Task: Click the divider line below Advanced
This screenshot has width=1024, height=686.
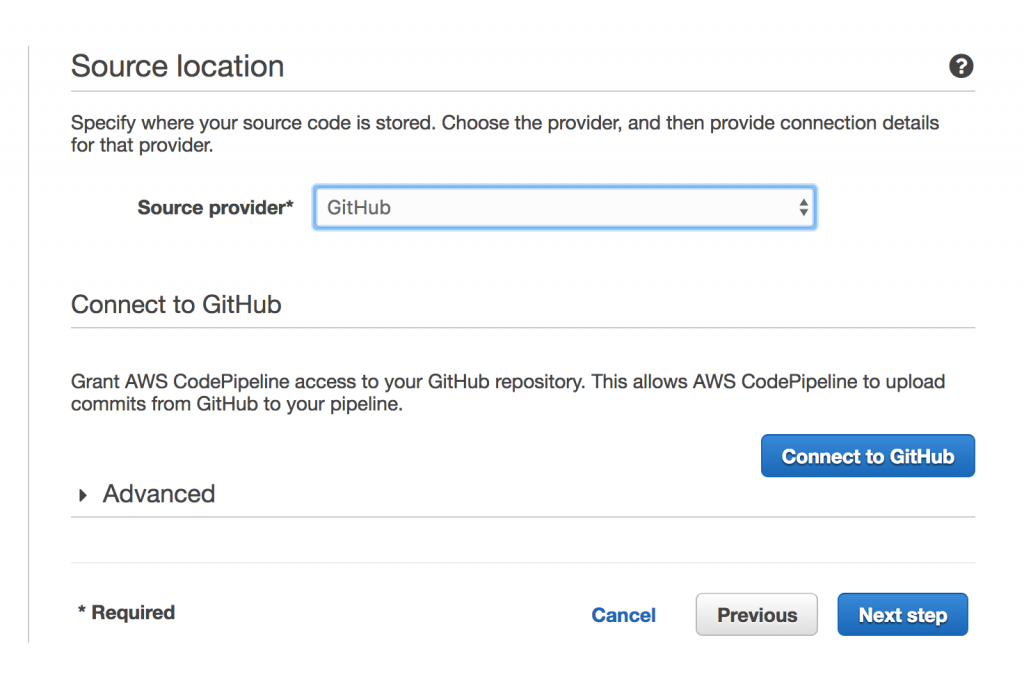Action: tap(522, 517)
